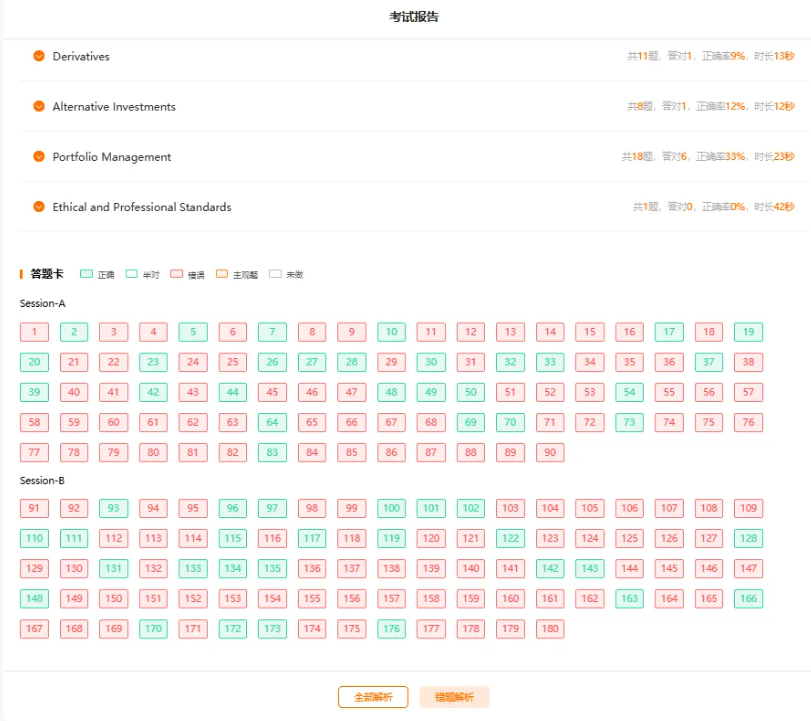Image resolution: width=811 pixels, height=721 pixels.
Task: Select the orange 主观题 legend box
Action: click(221, 273)
